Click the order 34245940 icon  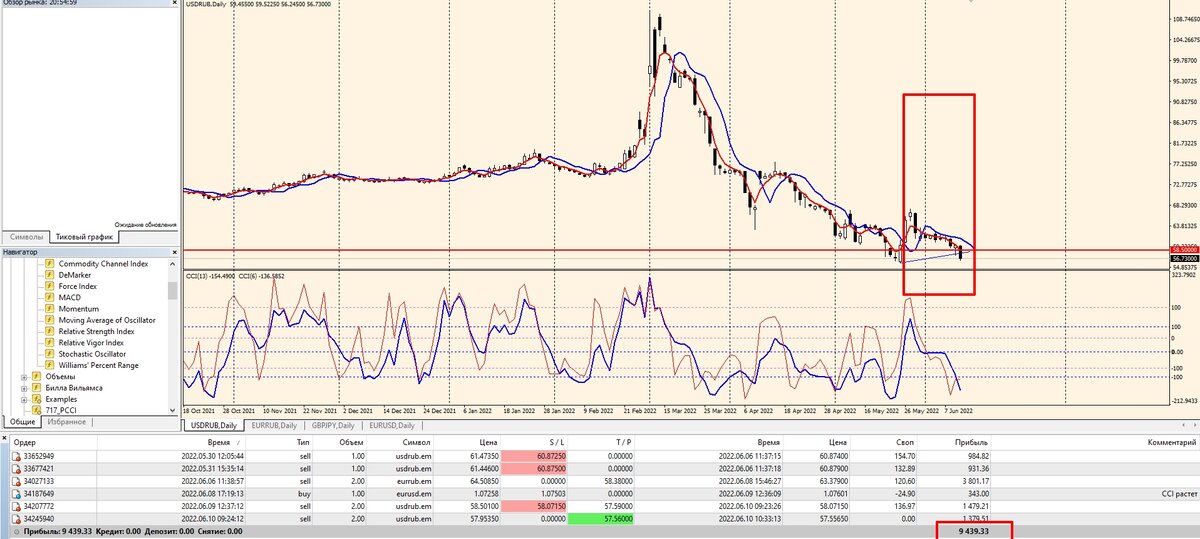tap(16, 518)
